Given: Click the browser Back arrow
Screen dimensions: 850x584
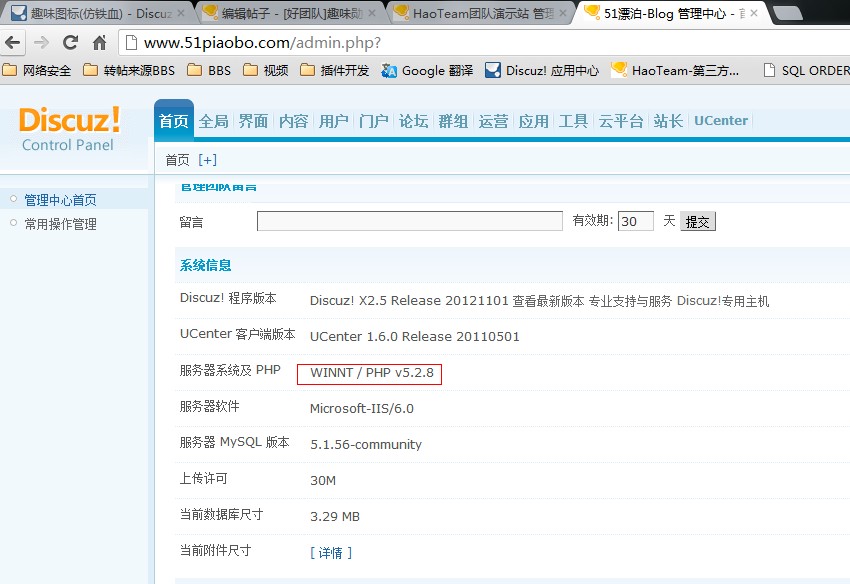Looking at the screenshot, I should (12, 42).
